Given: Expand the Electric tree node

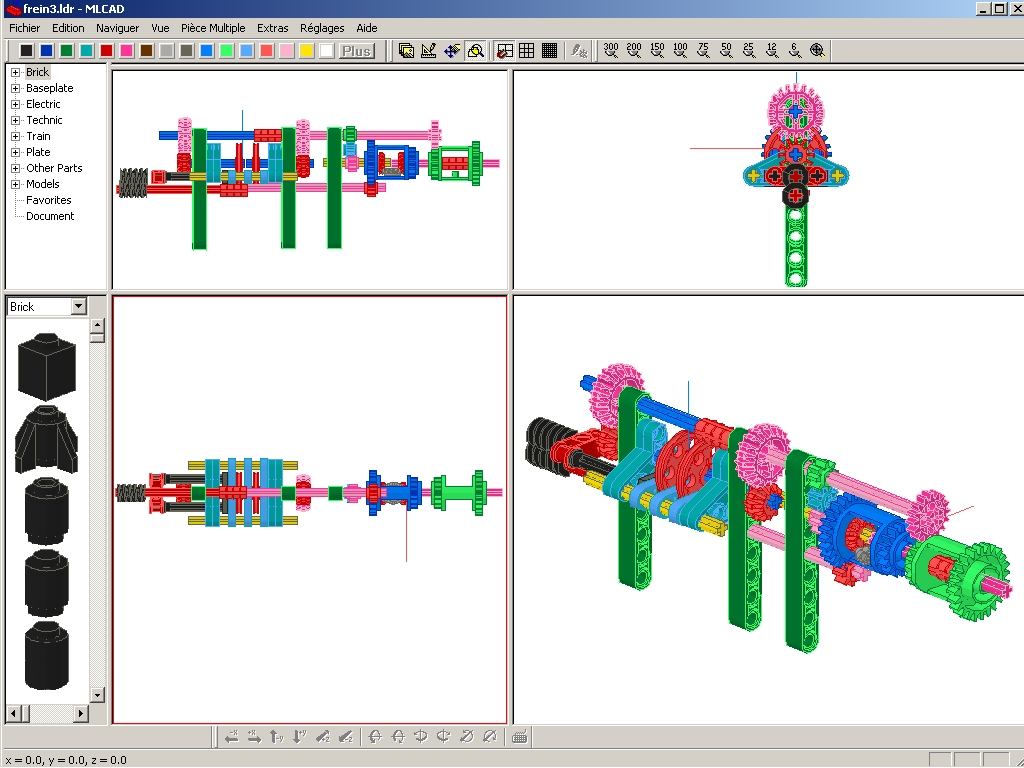Looking at the screenshot, I should [16, 104].
